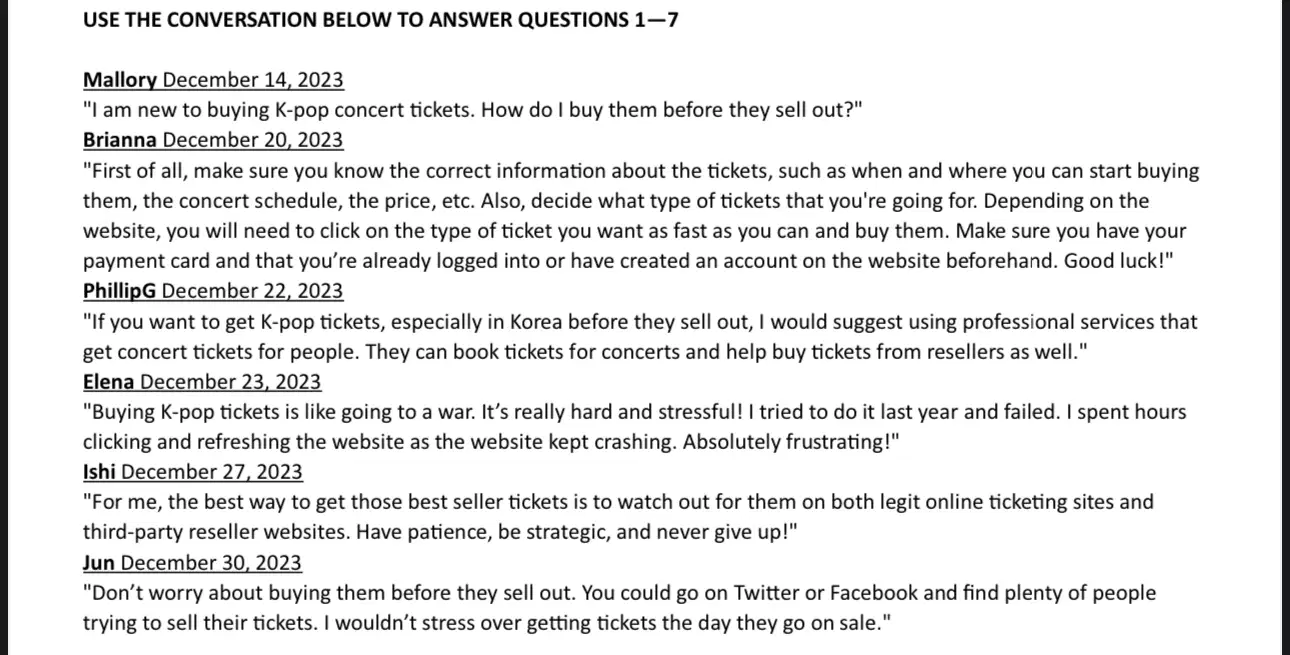Click PhillipG's reply about professional services
1290x655 pixels.
640,337
